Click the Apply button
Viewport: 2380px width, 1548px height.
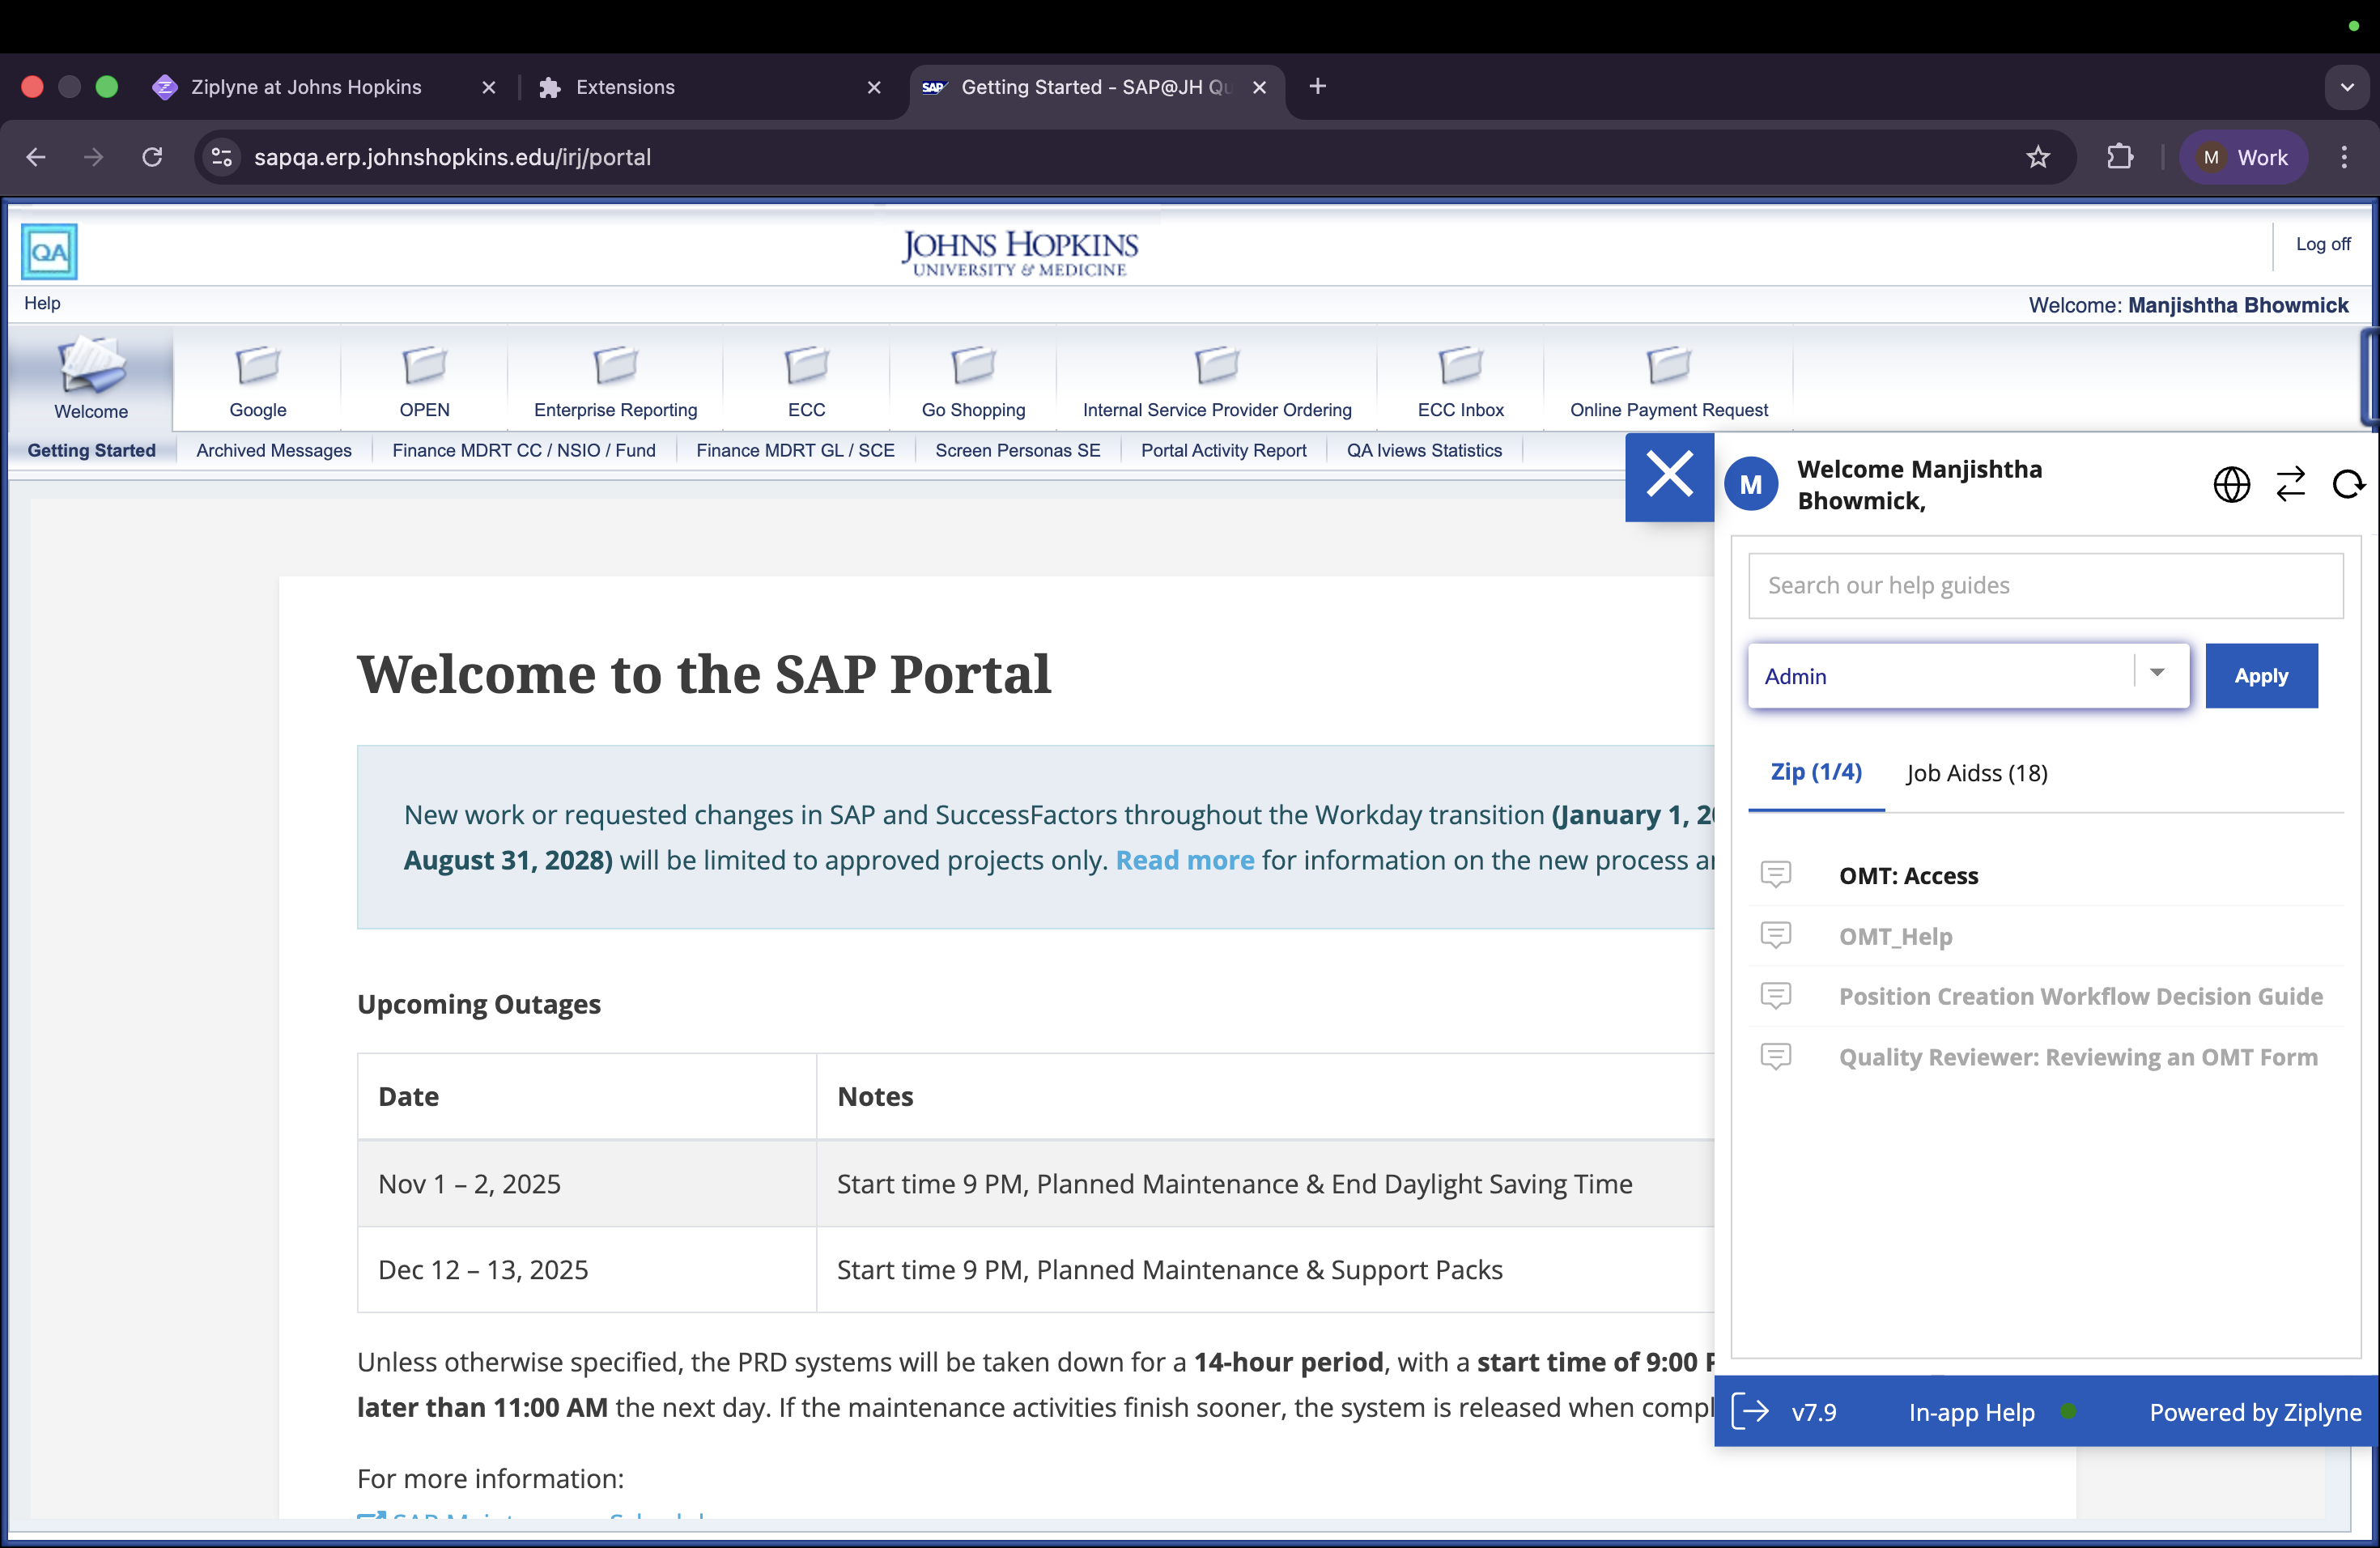(x=2260, y=676)
